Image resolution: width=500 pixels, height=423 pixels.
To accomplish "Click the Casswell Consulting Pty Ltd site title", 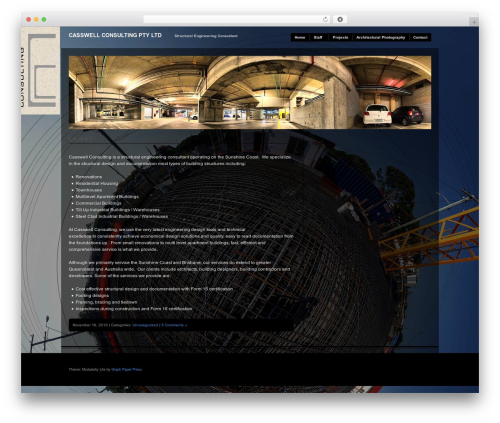I will (x=115, y=35).
